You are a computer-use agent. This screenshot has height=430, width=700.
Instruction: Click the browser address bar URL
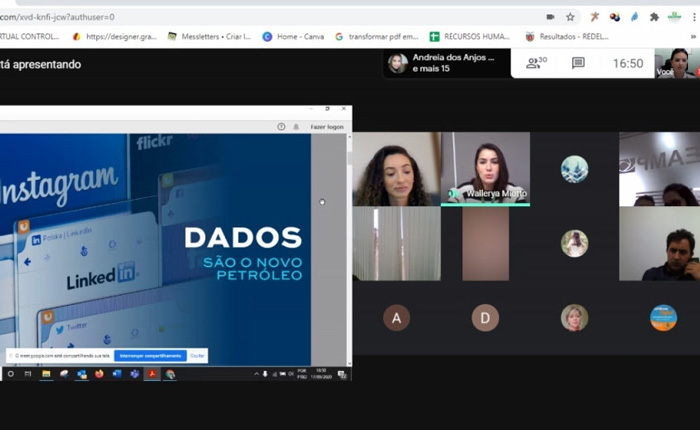point(60,17)
